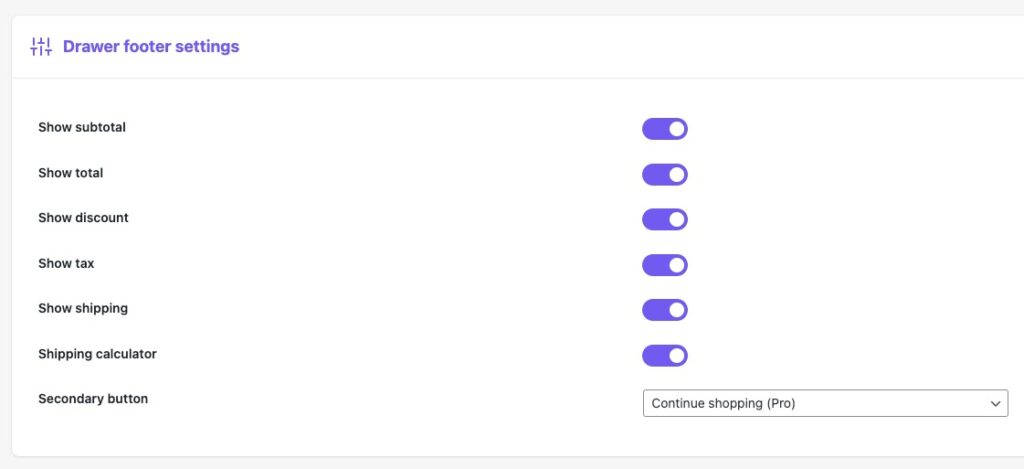
Task: Turn off the Shipping calculator switch
Action: click(x=665, y=356)
